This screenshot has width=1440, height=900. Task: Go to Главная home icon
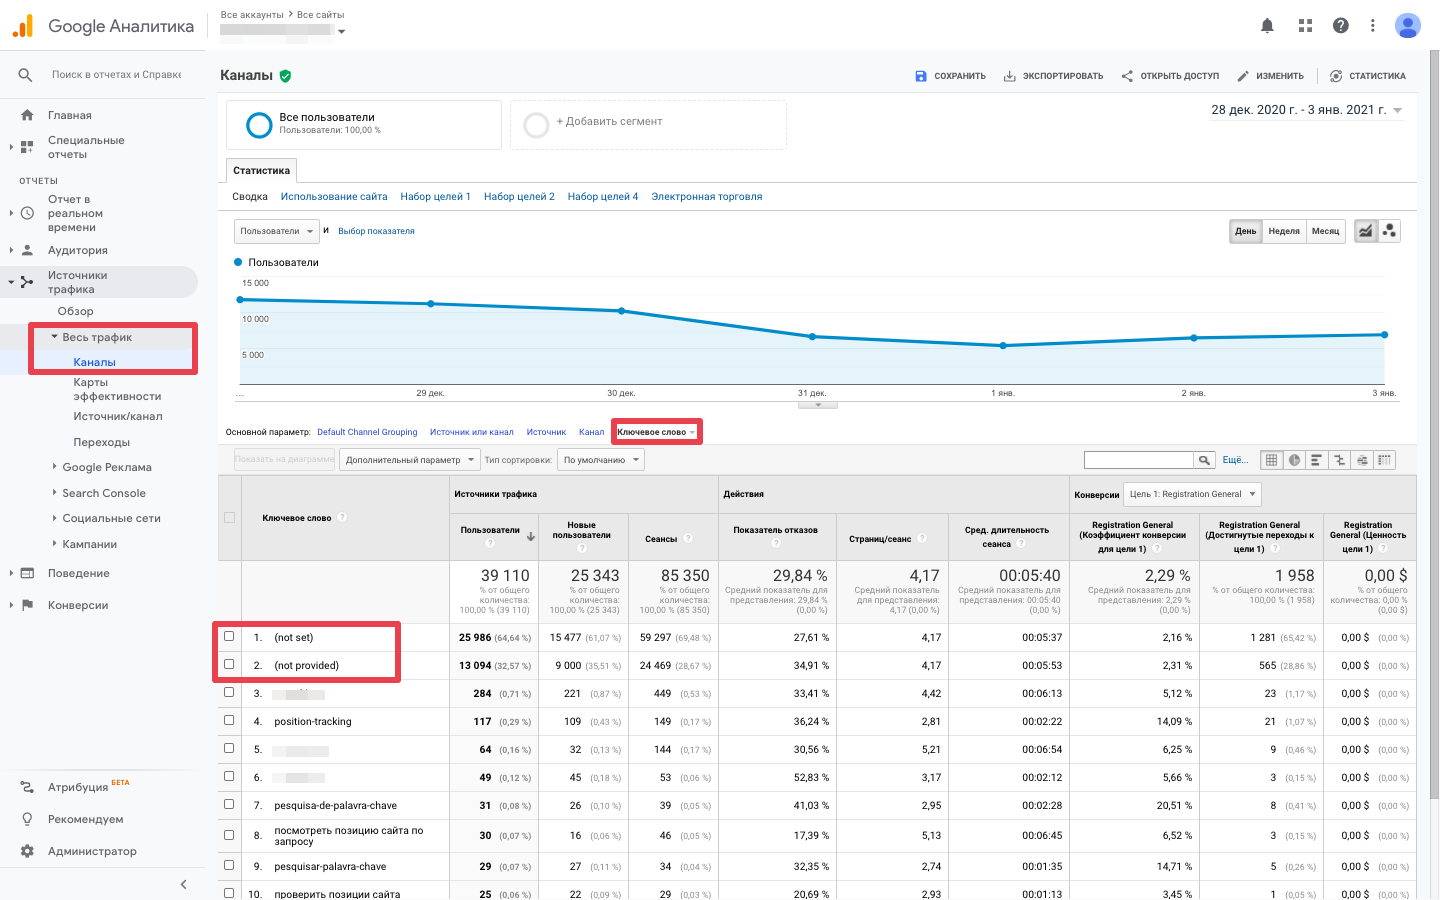pyautogui.click(x=27, y=115)
